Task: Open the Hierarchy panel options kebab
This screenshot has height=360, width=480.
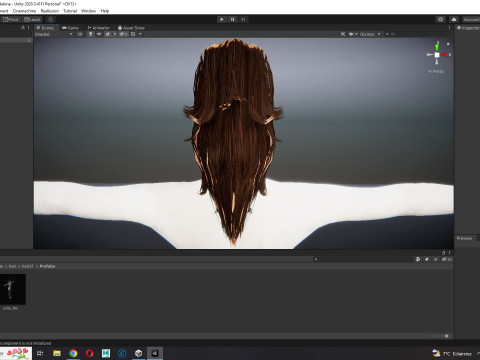Action: 28,27
